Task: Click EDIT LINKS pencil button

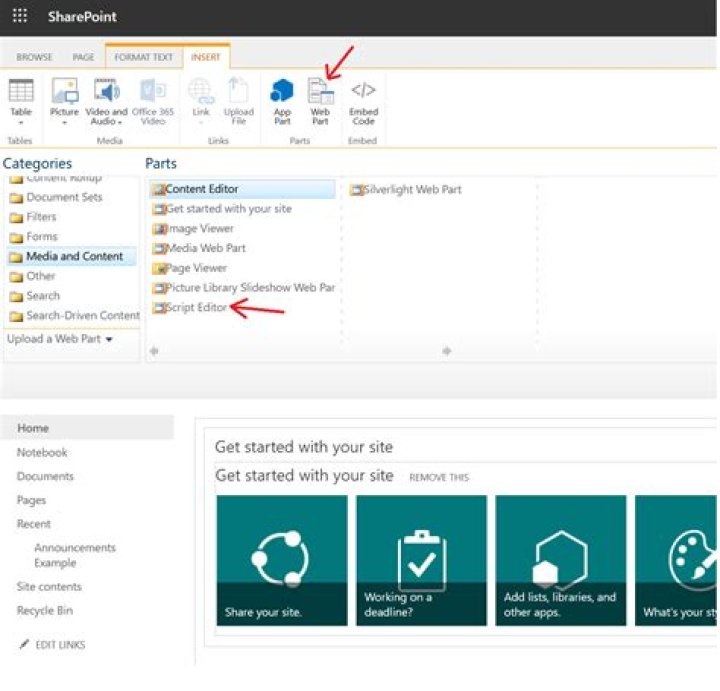Action: coord(52,645)
